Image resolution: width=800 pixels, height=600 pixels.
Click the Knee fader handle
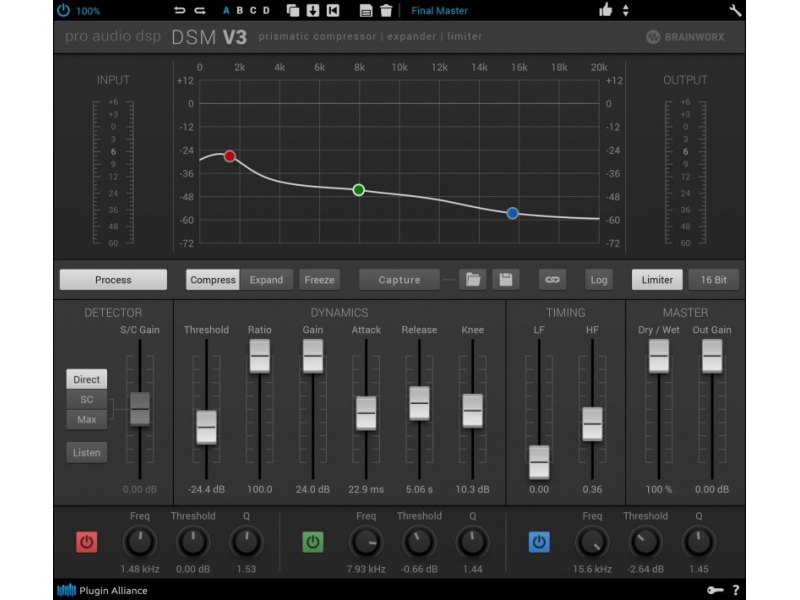(472, 410)
